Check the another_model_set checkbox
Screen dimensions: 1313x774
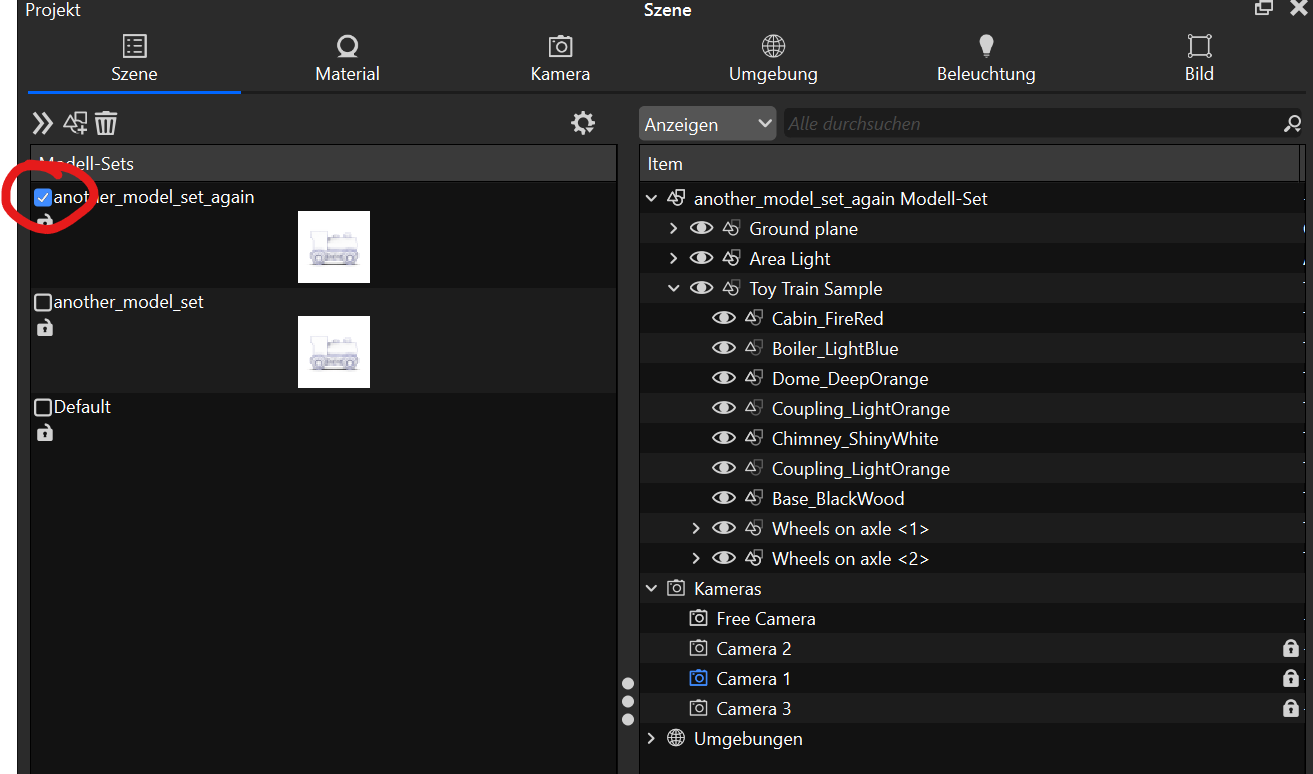pos(43,302)
